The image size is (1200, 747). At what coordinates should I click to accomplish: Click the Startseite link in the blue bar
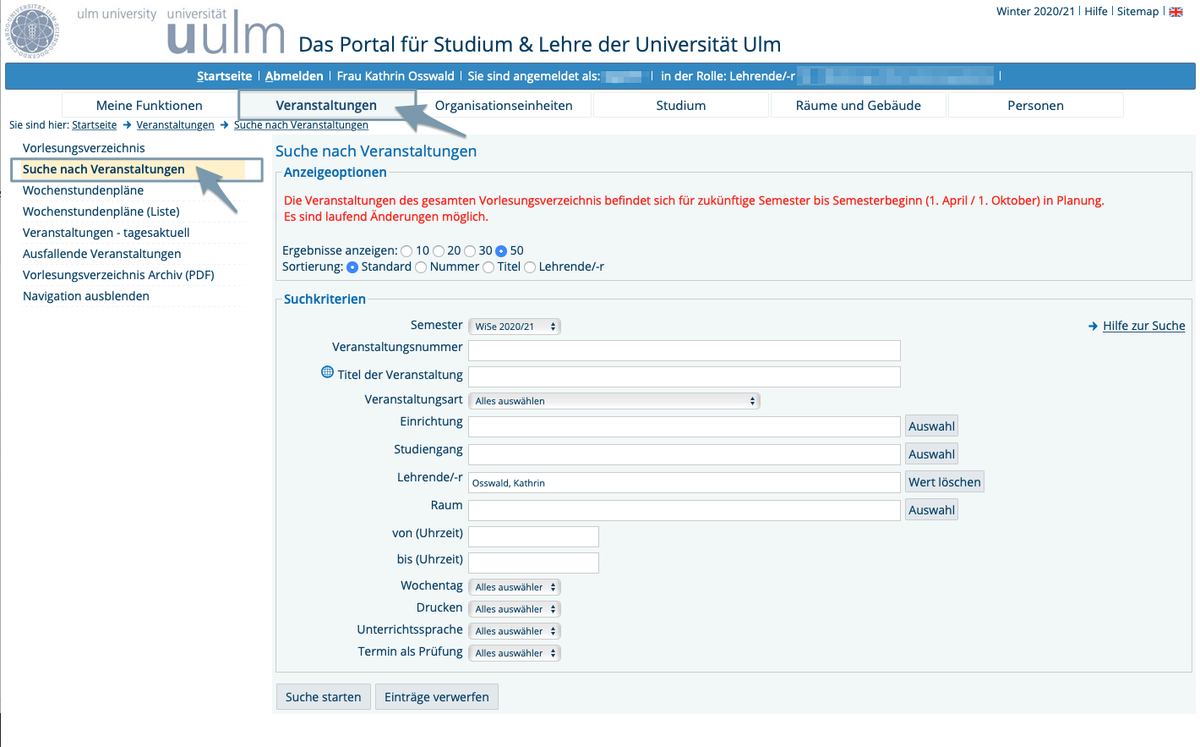pos(224,76)
